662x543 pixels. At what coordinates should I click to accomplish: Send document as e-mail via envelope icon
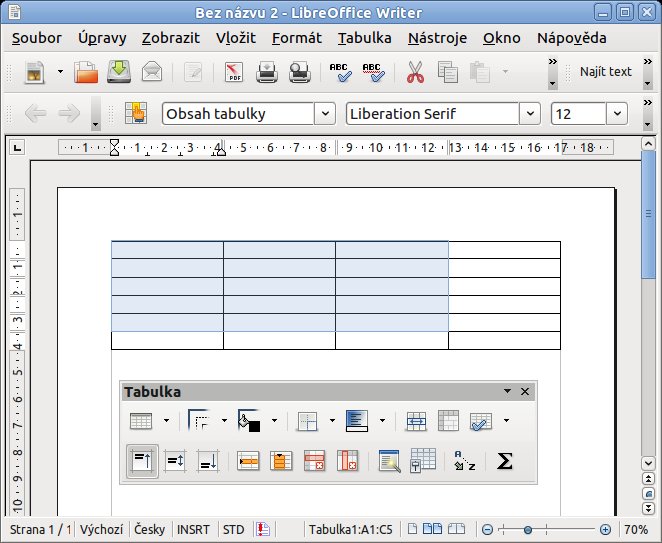(152, 72)
